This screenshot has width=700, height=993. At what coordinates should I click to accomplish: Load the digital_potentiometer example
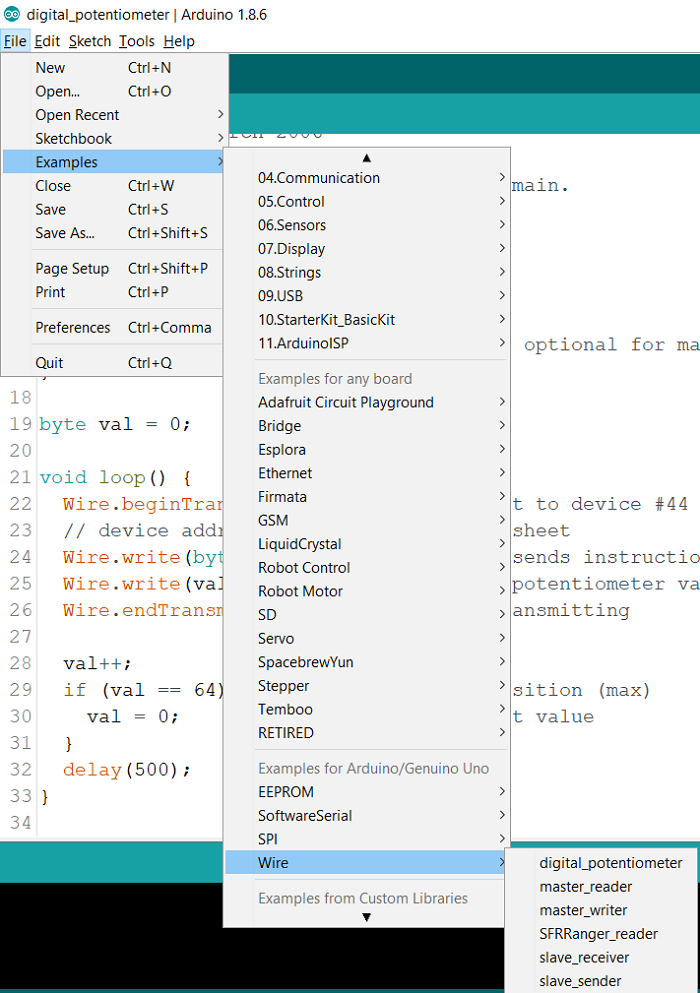(x=601, y=863)
